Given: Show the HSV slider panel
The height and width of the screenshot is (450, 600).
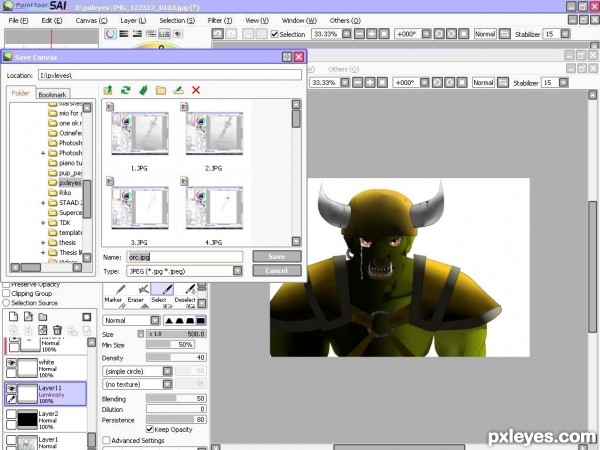Looking at the screenshot, I should (x=137, y=34).
